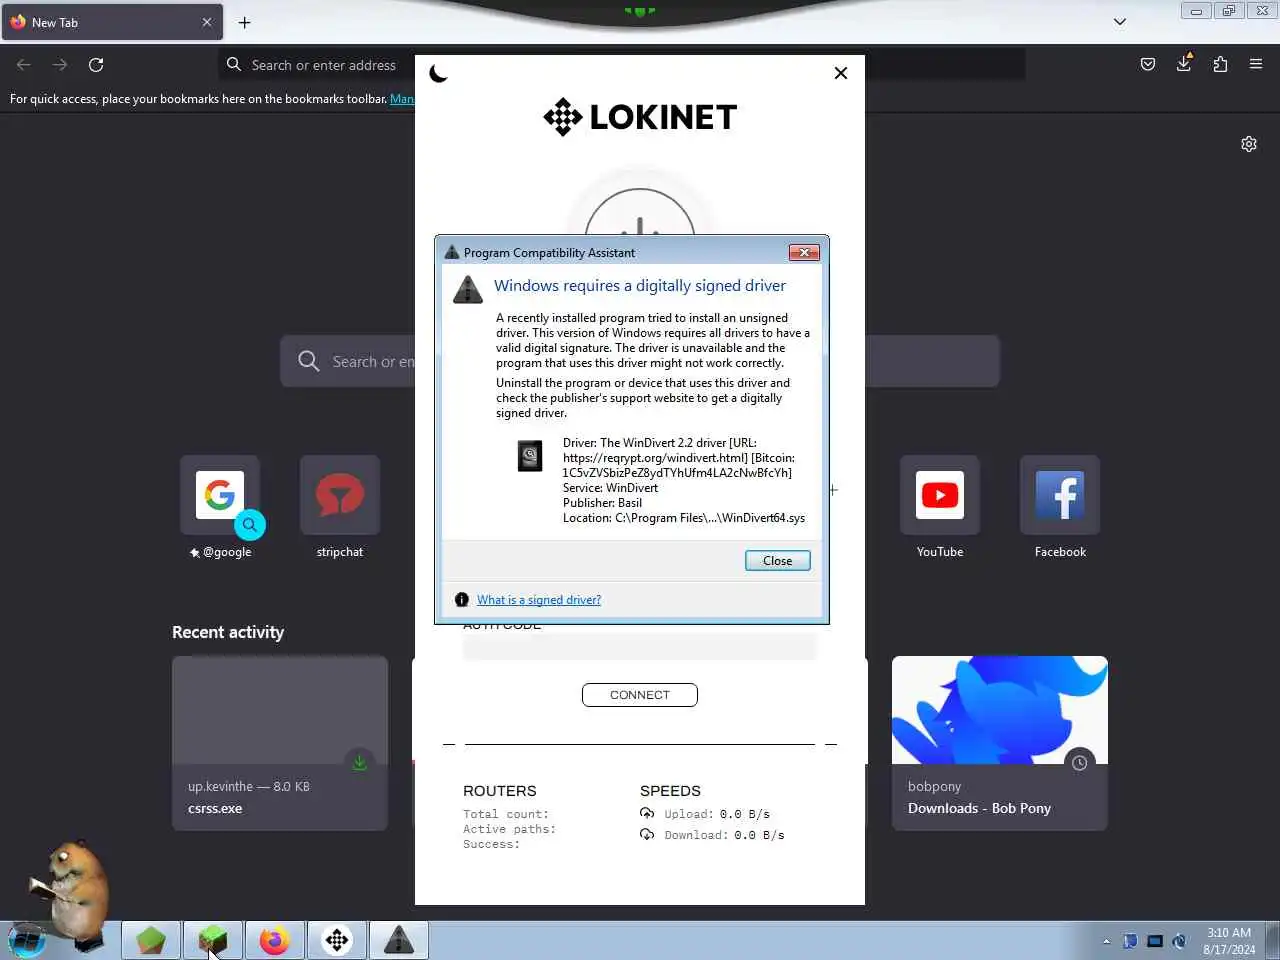The width and height of the screenshot is (1280, 960).
Task: Open a new Firefox tab
Action: (x=245, y=22)
